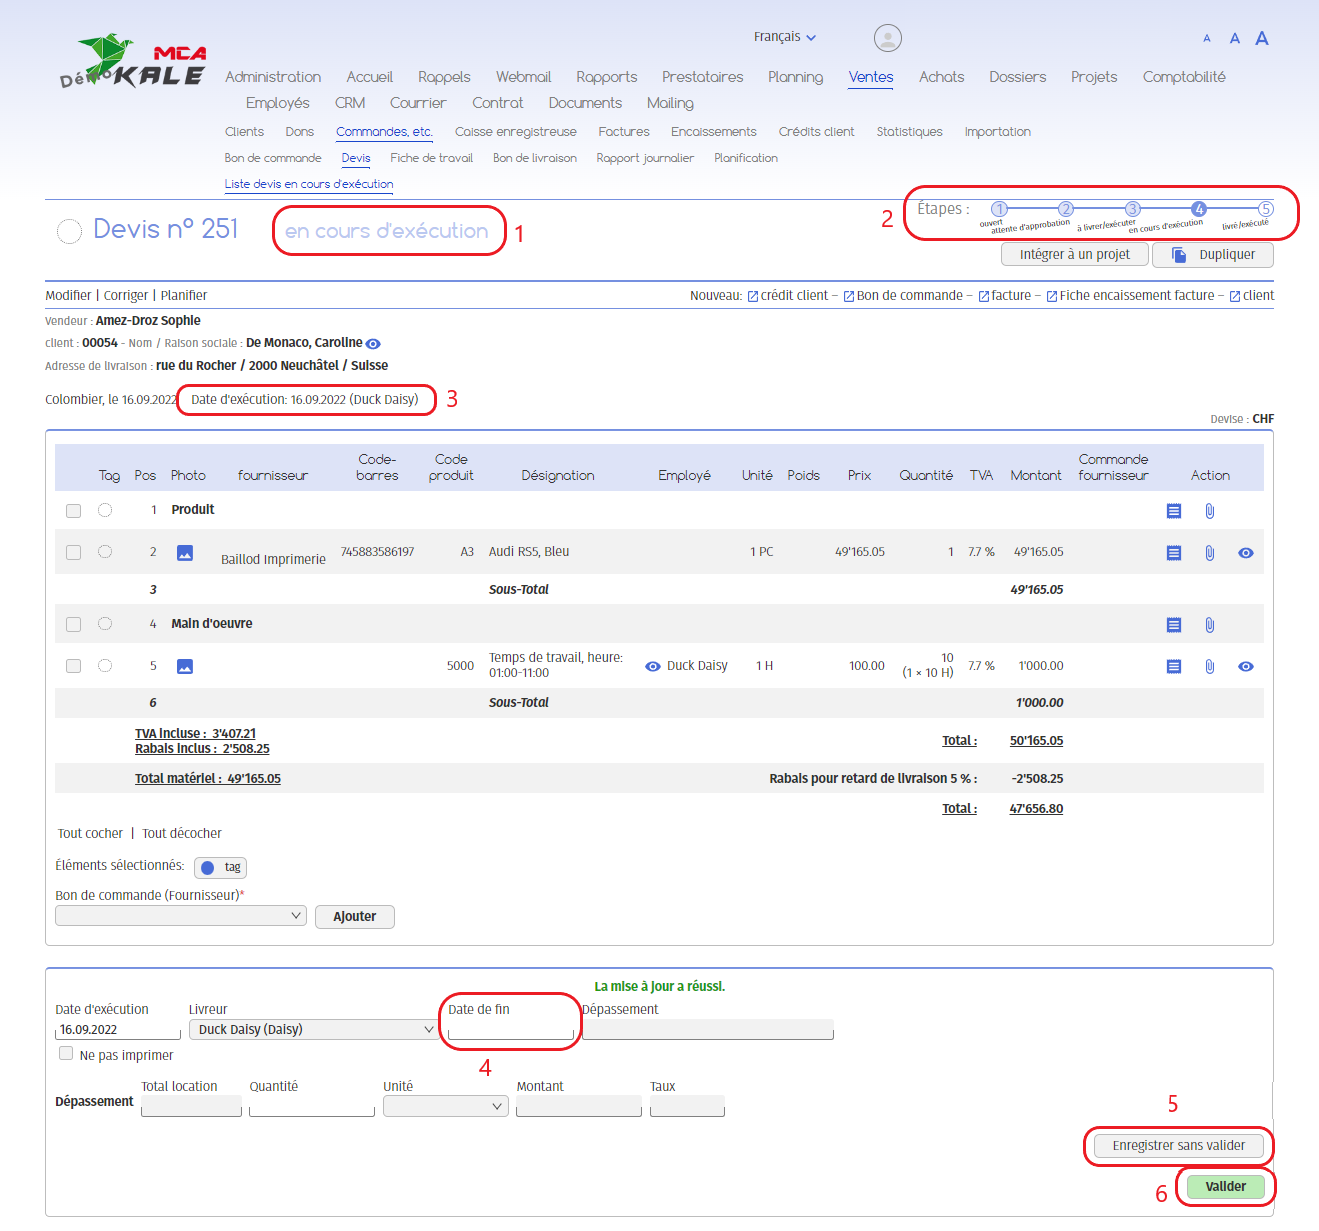Click the Date de fin input field

[511, 1030]
